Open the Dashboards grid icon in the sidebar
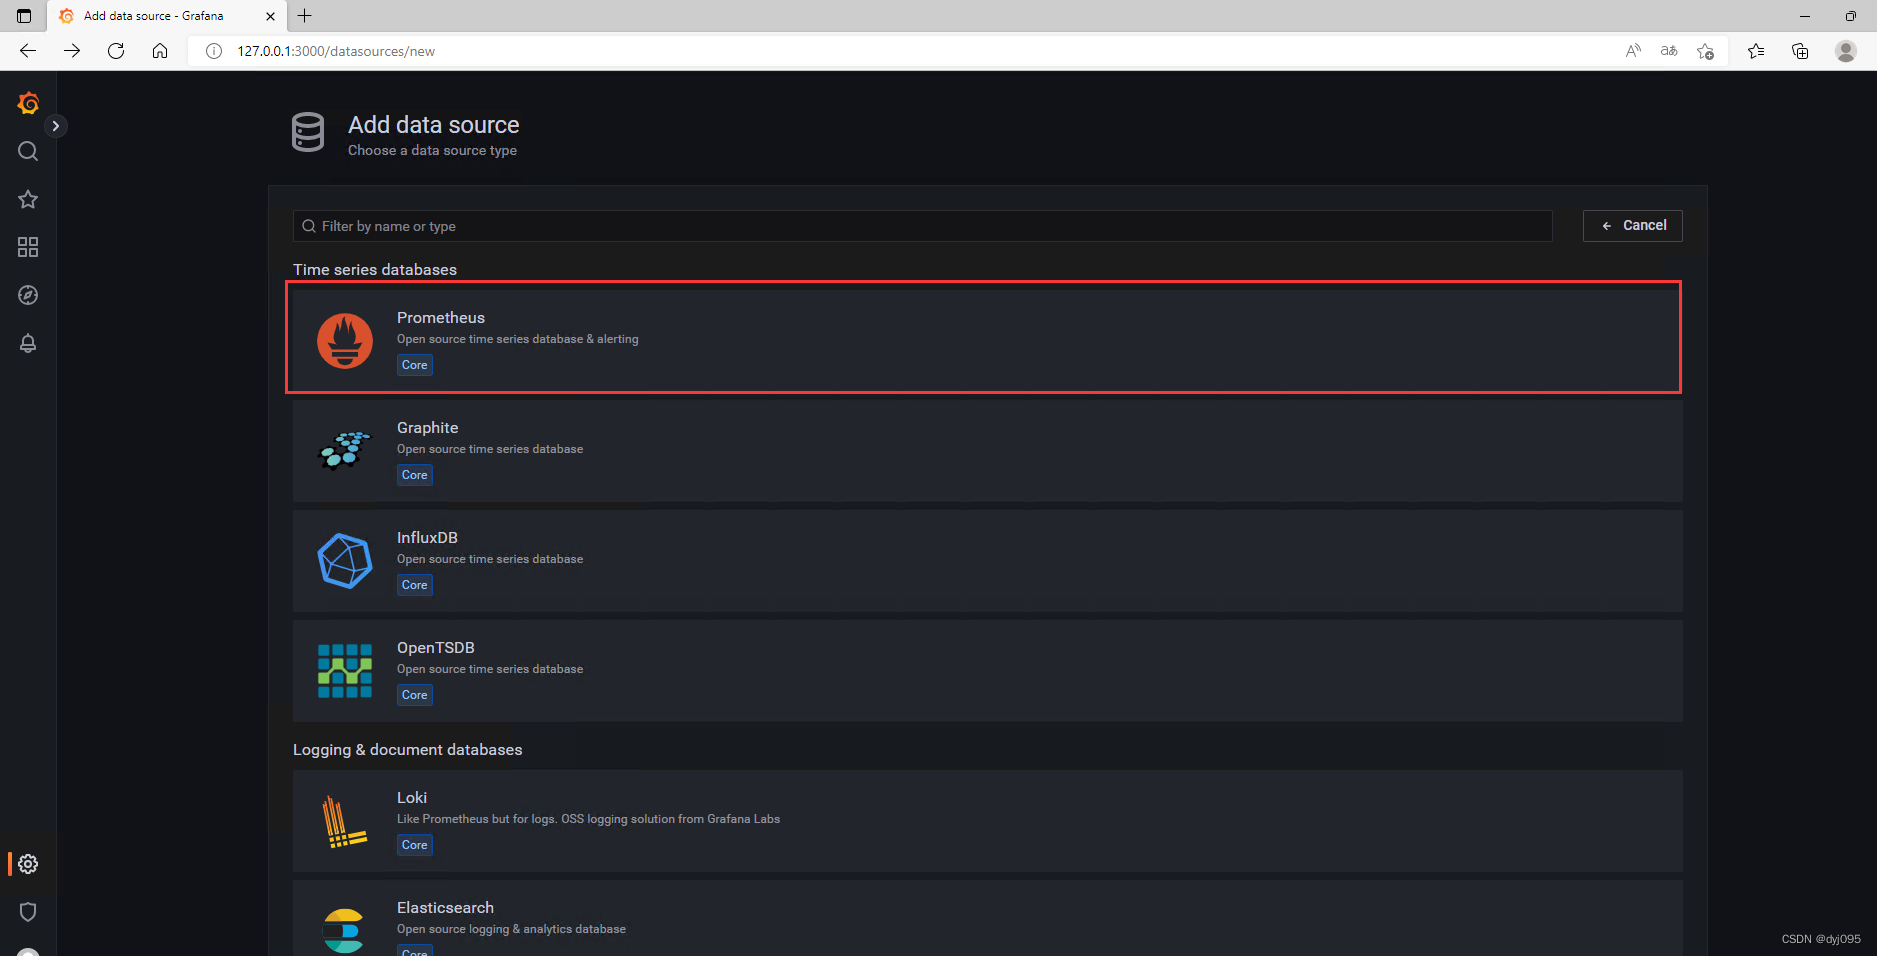The height and width of the screenshot is (956, 1877). pos(28,247)
